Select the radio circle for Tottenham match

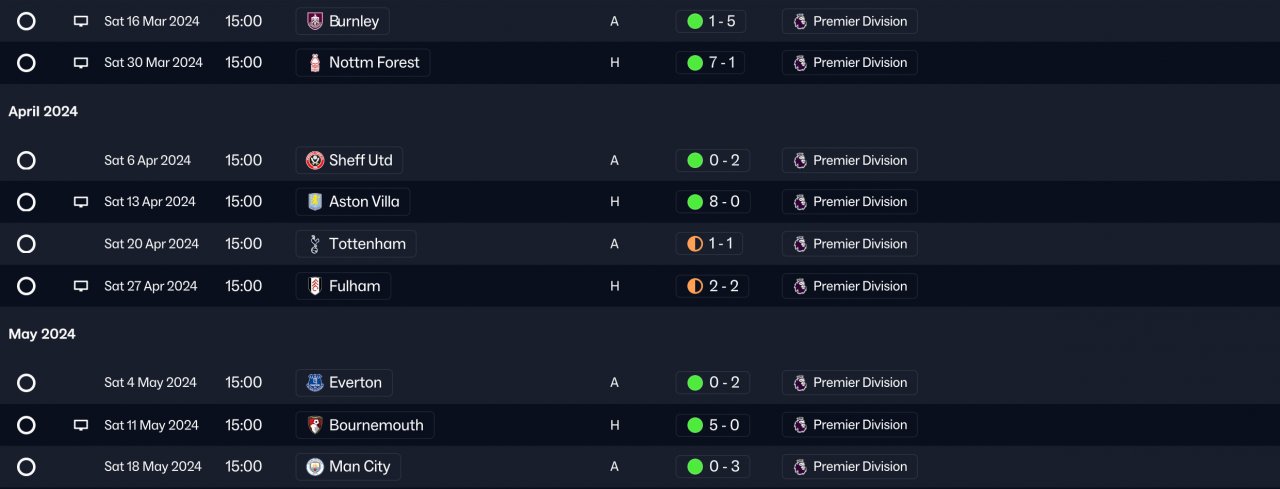(x=26, y=244)
